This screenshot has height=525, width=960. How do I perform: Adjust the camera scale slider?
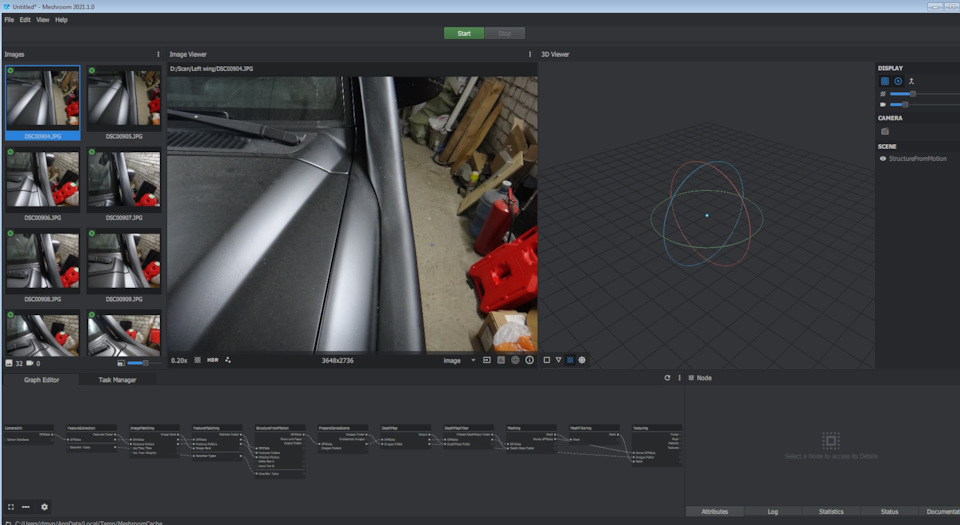(x=924, y=105)
